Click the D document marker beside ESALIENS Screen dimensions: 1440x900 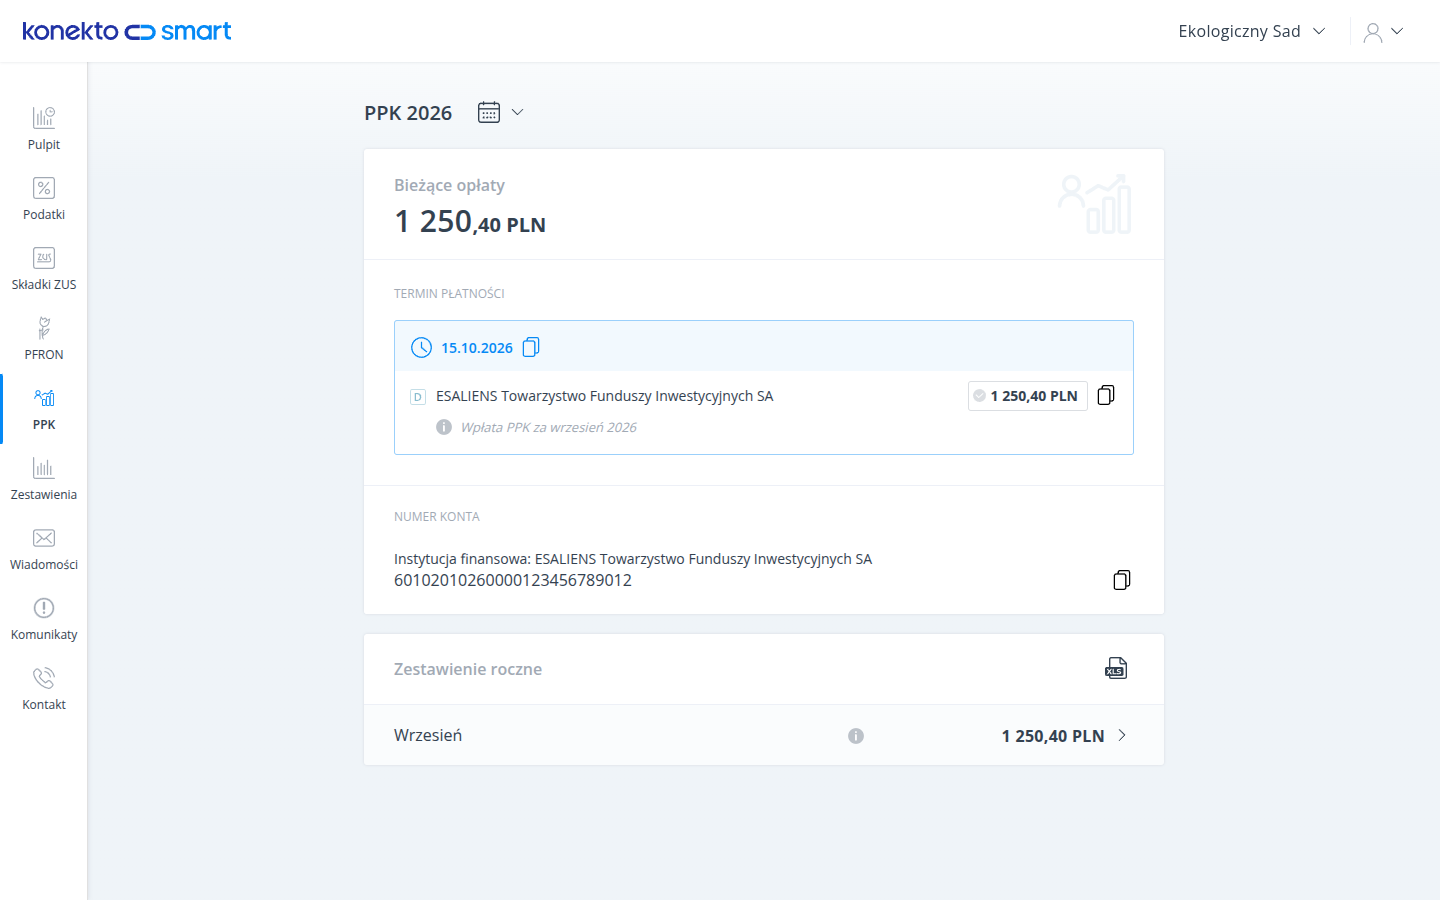click(x=418, y=397)
